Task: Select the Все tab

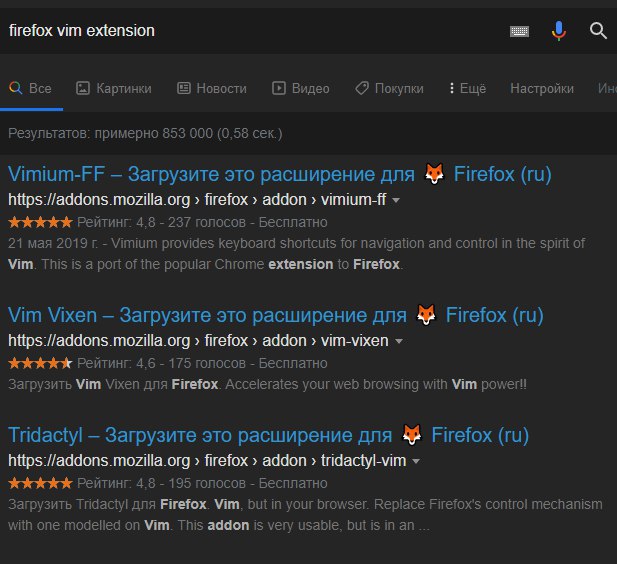Action: [31, 88]
